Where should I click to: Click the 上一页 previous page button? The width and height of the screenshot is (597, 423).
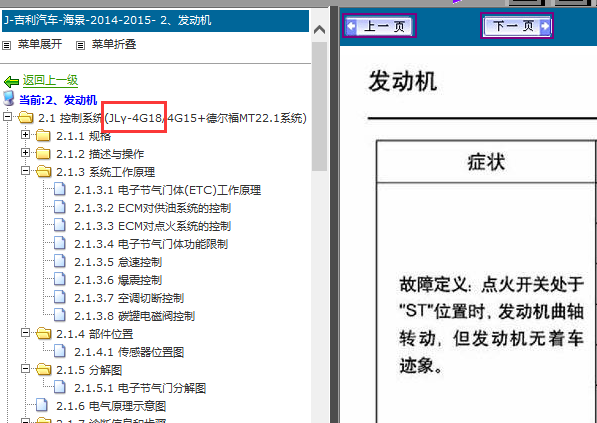[x=379, y=26]
